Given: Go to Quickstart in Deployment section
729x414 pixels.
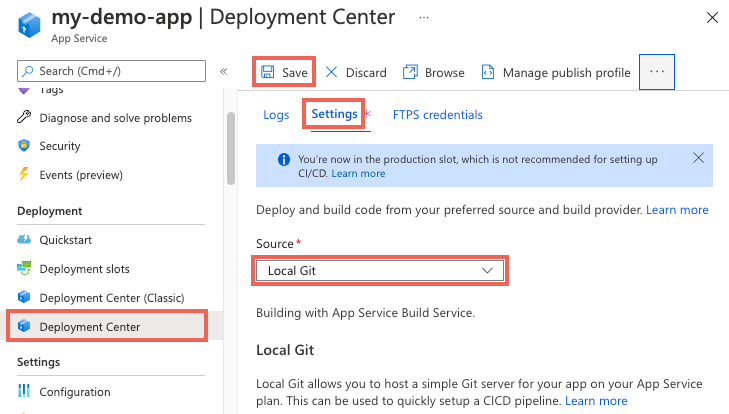Looking at the screenshot, I should point(66,240).
